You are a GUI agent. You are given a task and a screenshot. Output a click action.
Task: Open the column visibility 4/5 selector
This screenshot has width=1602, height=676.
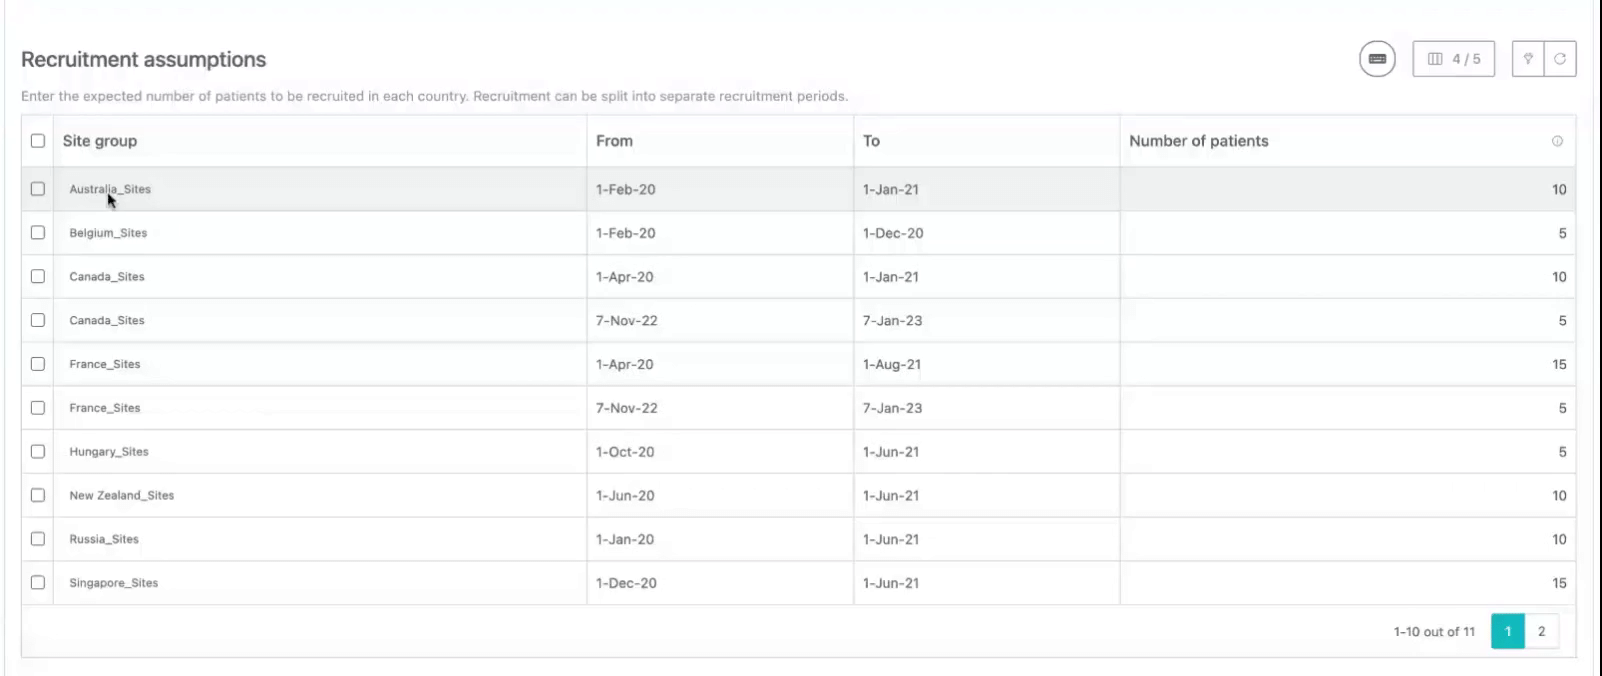click(1453, 59)
